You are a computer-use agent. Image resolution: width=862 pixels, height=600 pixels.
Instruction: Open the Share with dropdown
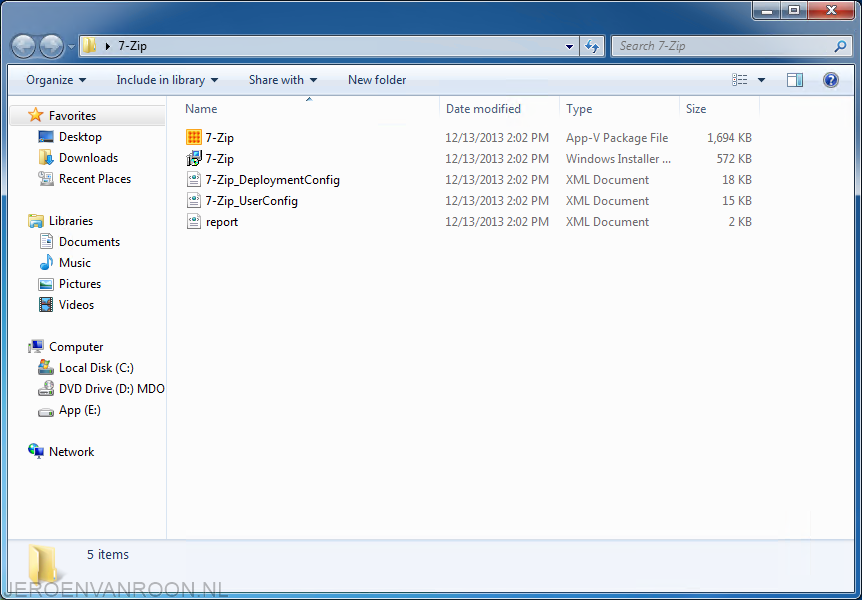click(x=283, y=80)
